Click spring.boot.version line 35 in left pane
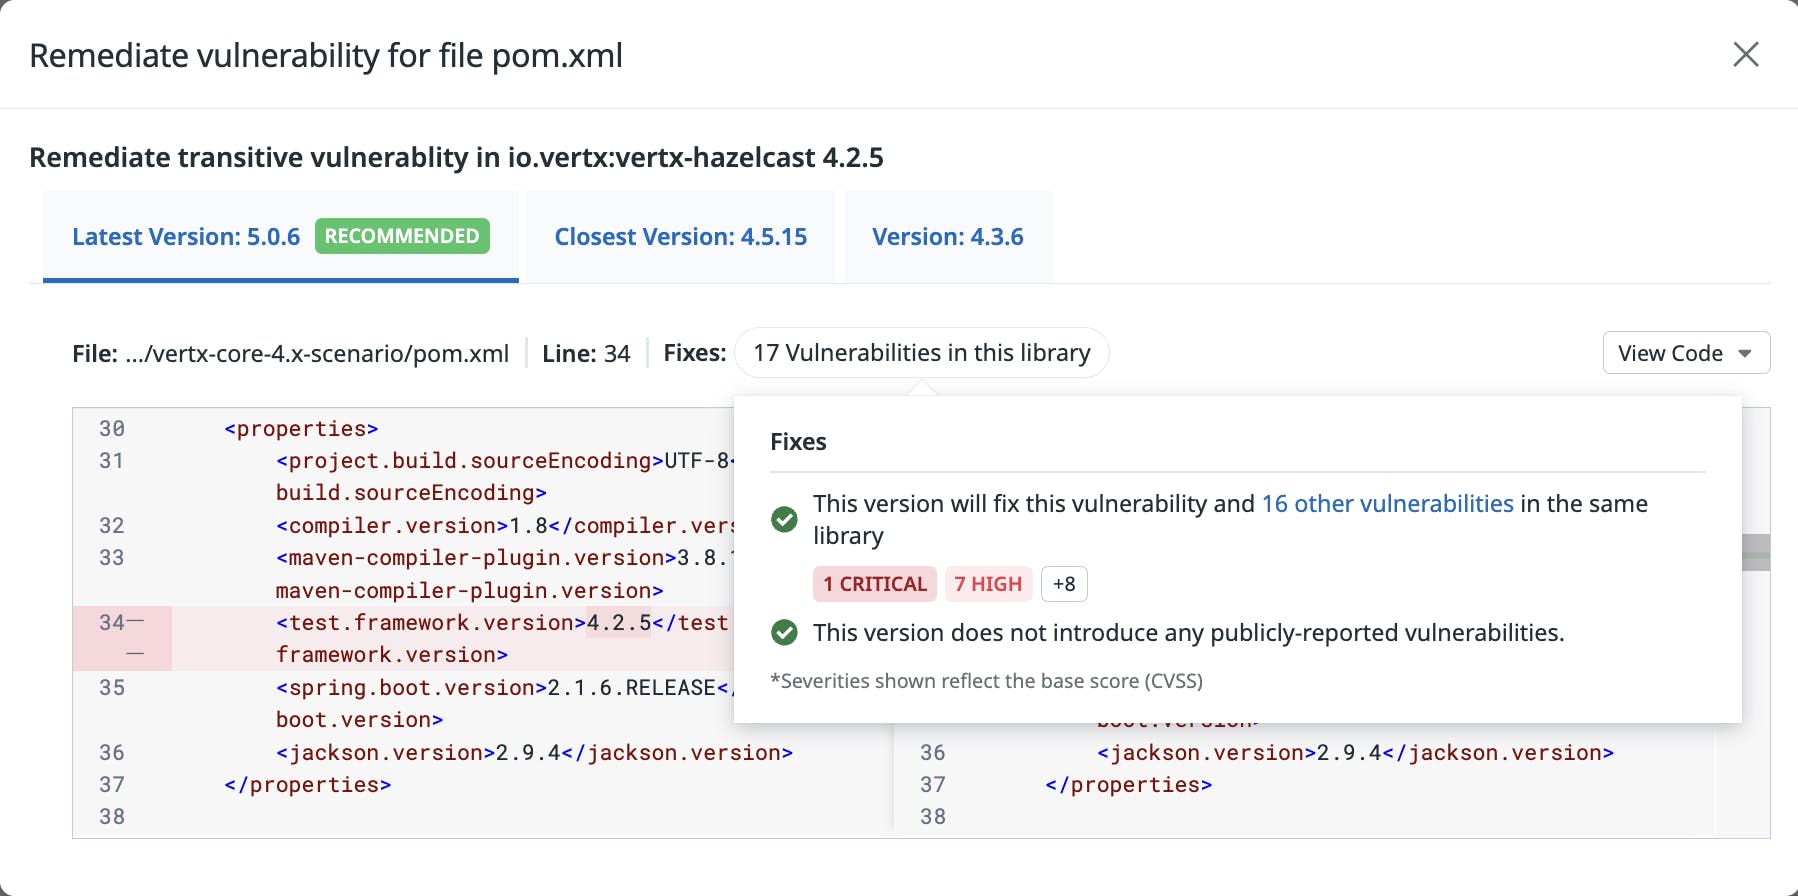Image resolution: width=1798 pixels, height=896 pixels. 505,704
